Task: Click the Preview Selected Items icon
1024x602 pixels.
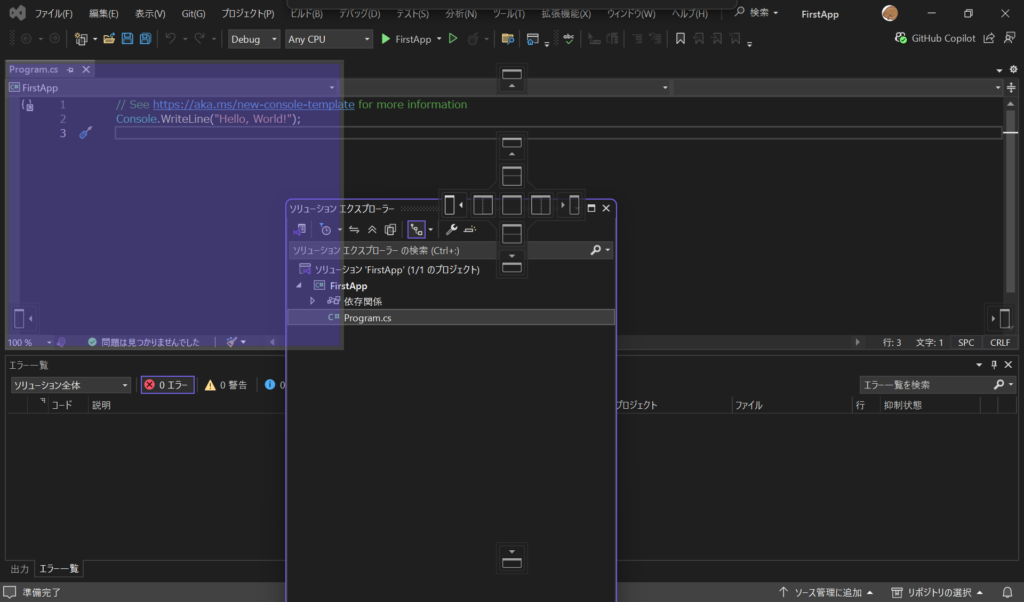Action: coord(470,229)
